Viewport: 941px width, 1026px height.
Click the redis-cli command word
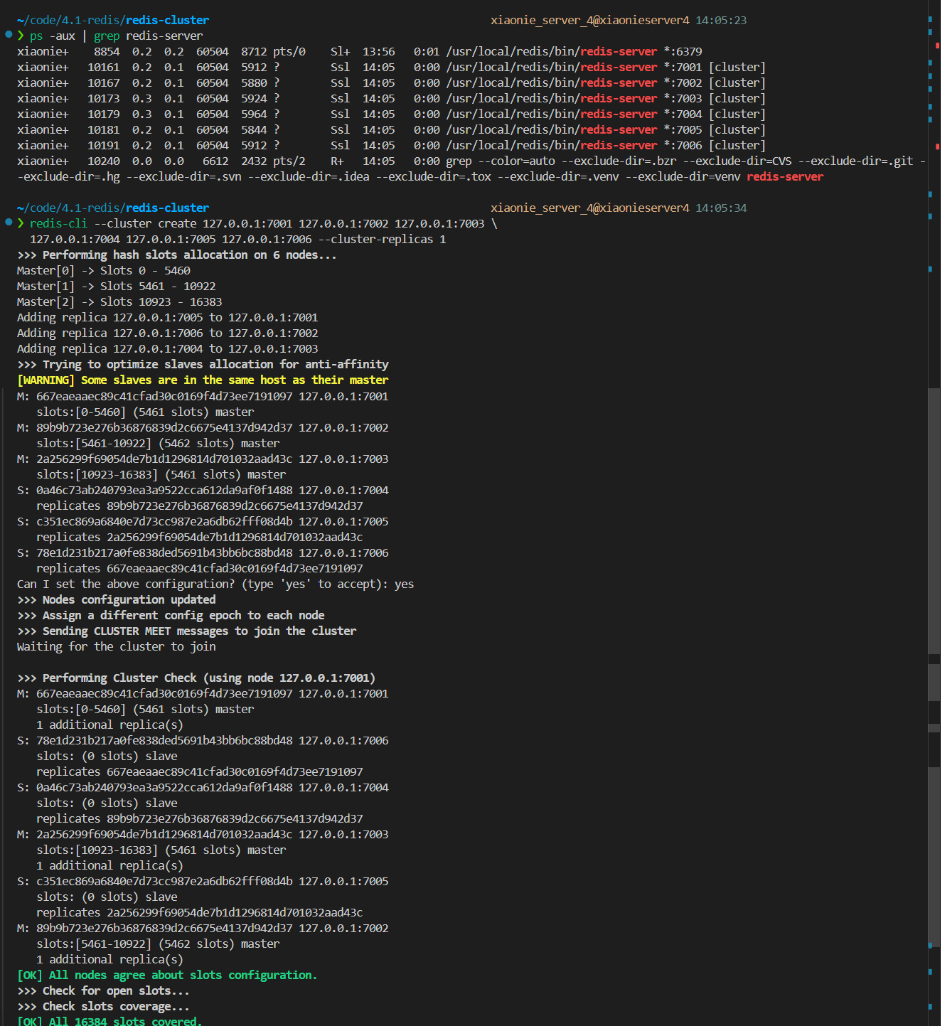pyautogui.click(x=58, y=224)
